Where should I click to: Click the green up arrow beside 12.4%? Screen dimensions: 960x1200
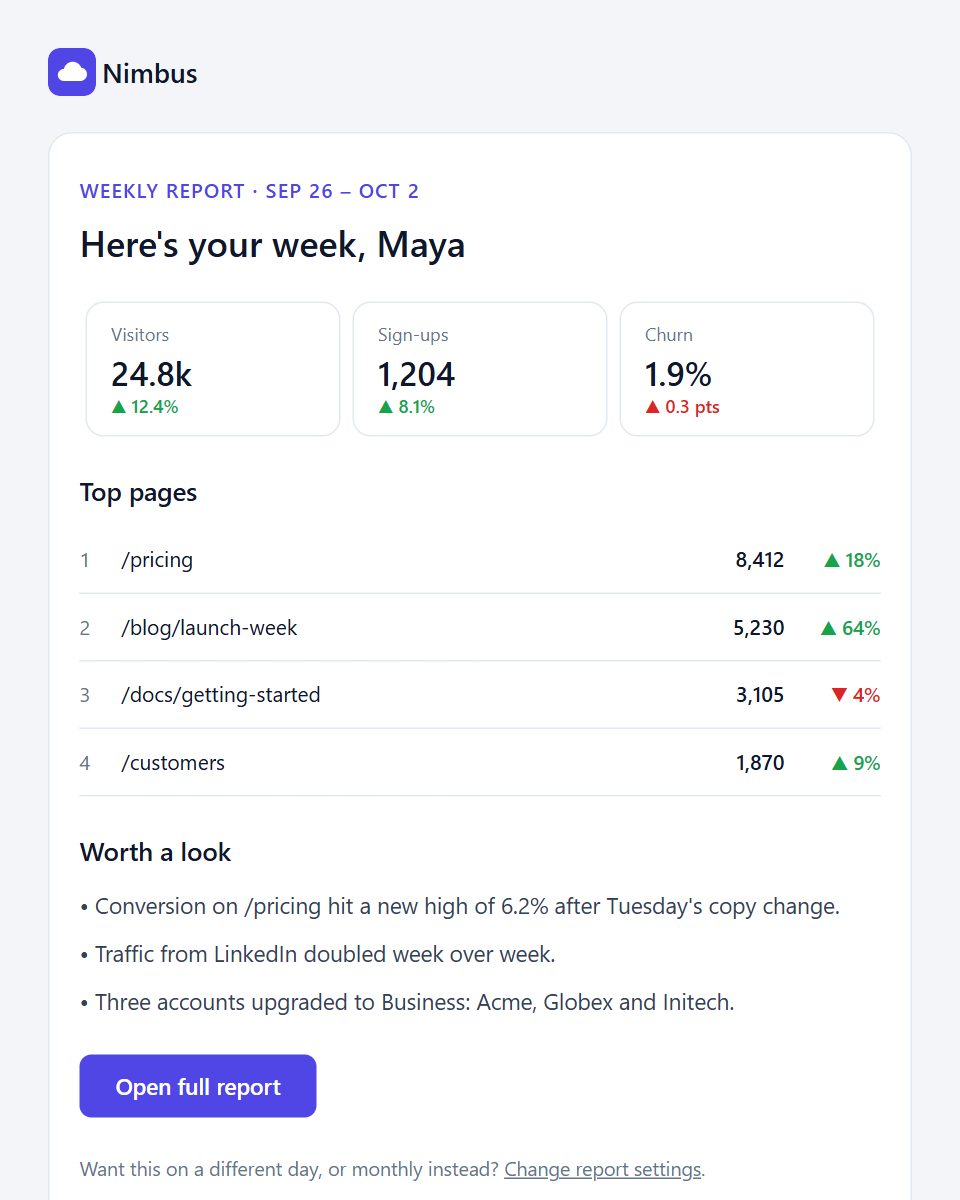(119, 407)
